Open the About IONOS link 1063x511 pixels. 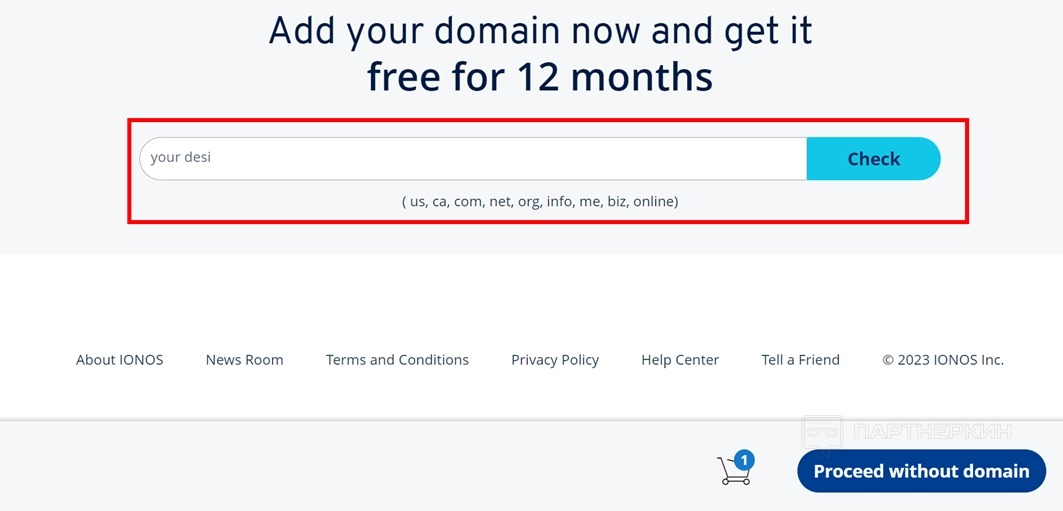pos(119,360)
